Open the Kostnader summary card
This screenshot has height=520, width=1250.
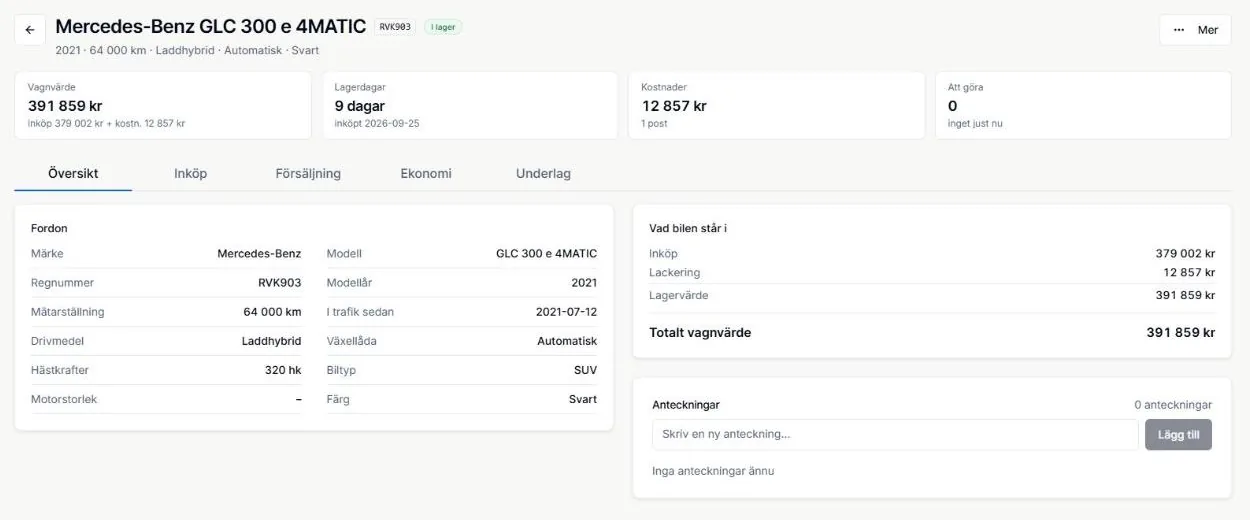pos(776,105)
